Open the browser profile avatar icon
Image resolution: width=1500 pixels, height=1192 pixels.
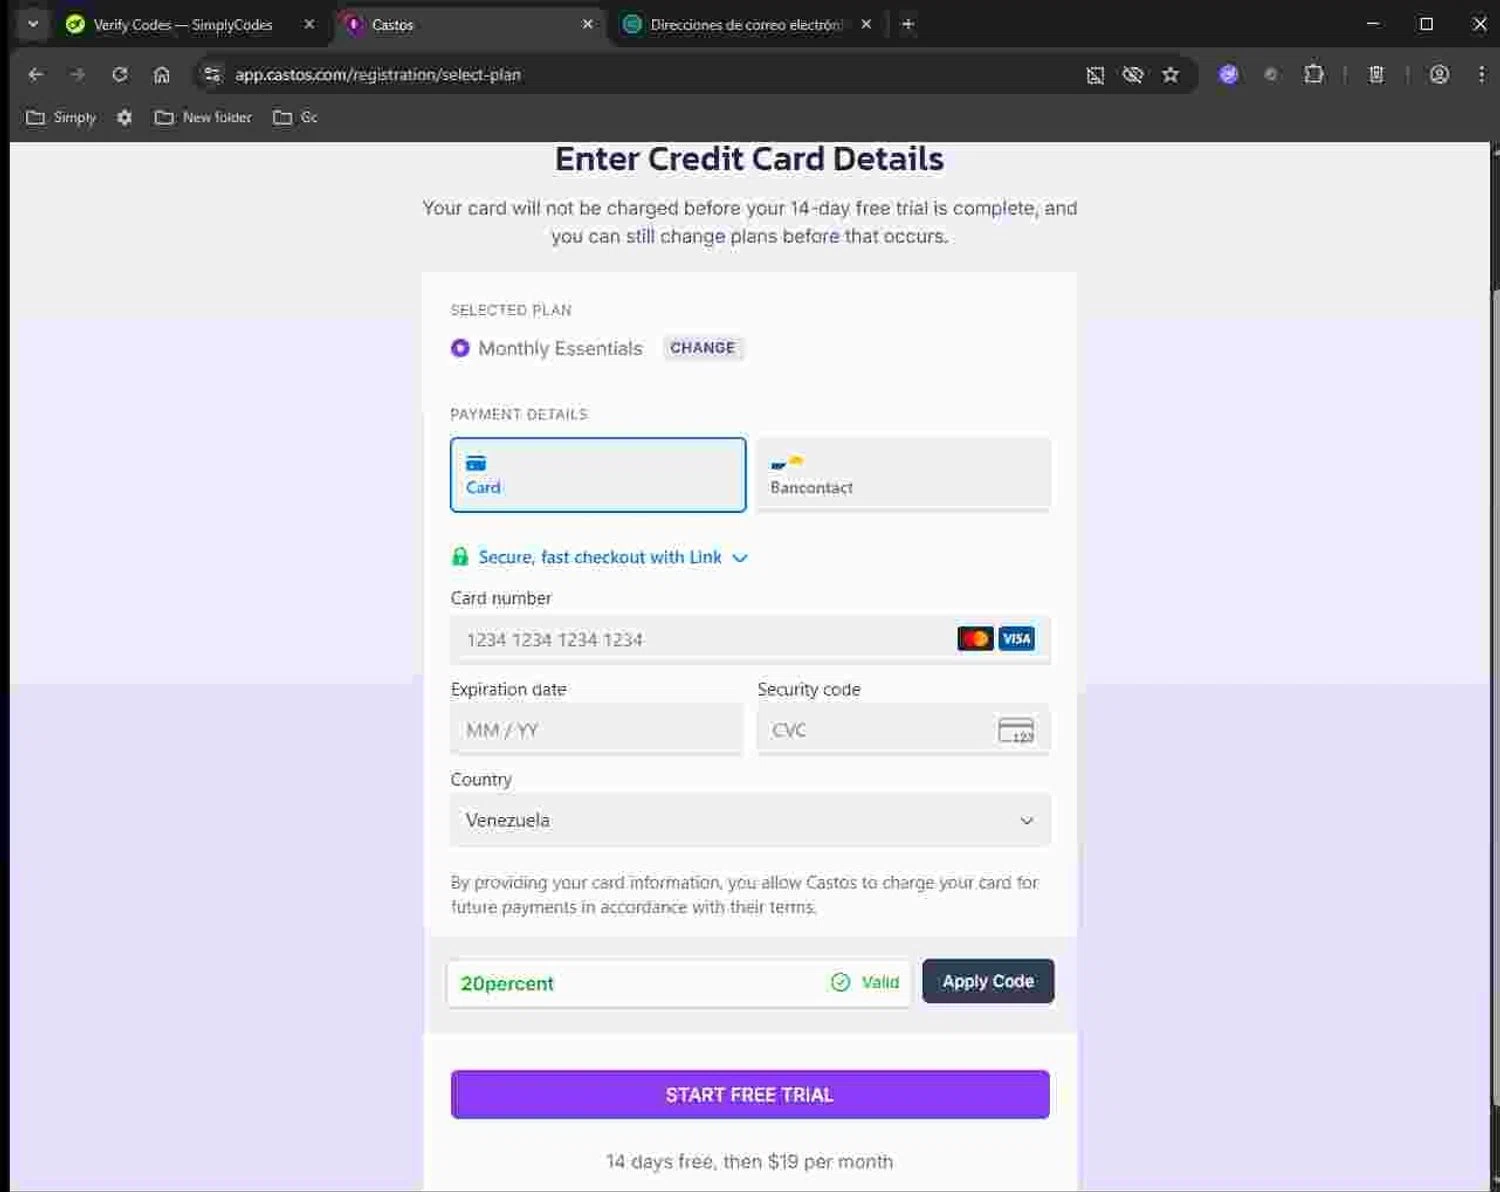[1439, 75]
